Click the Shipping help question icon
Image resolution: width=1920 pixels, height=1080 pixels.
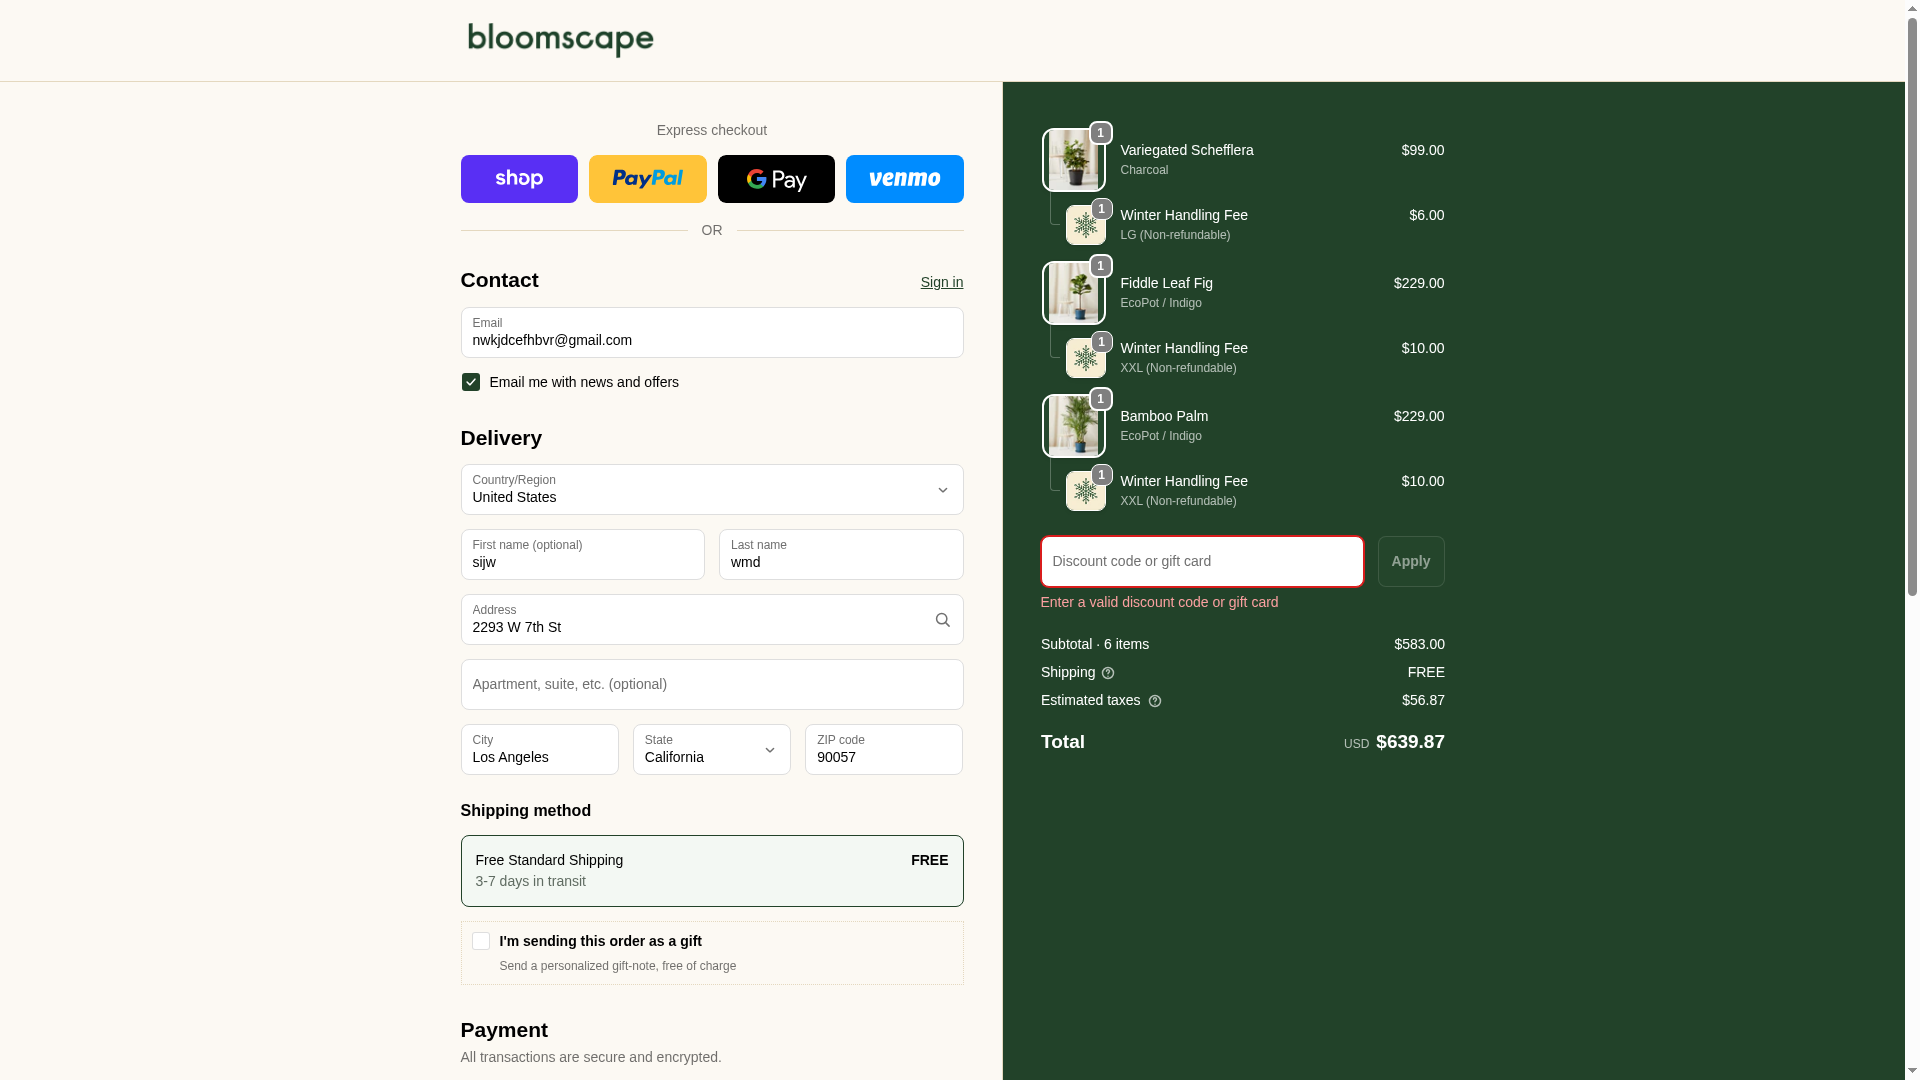(x=1108, y=673)
